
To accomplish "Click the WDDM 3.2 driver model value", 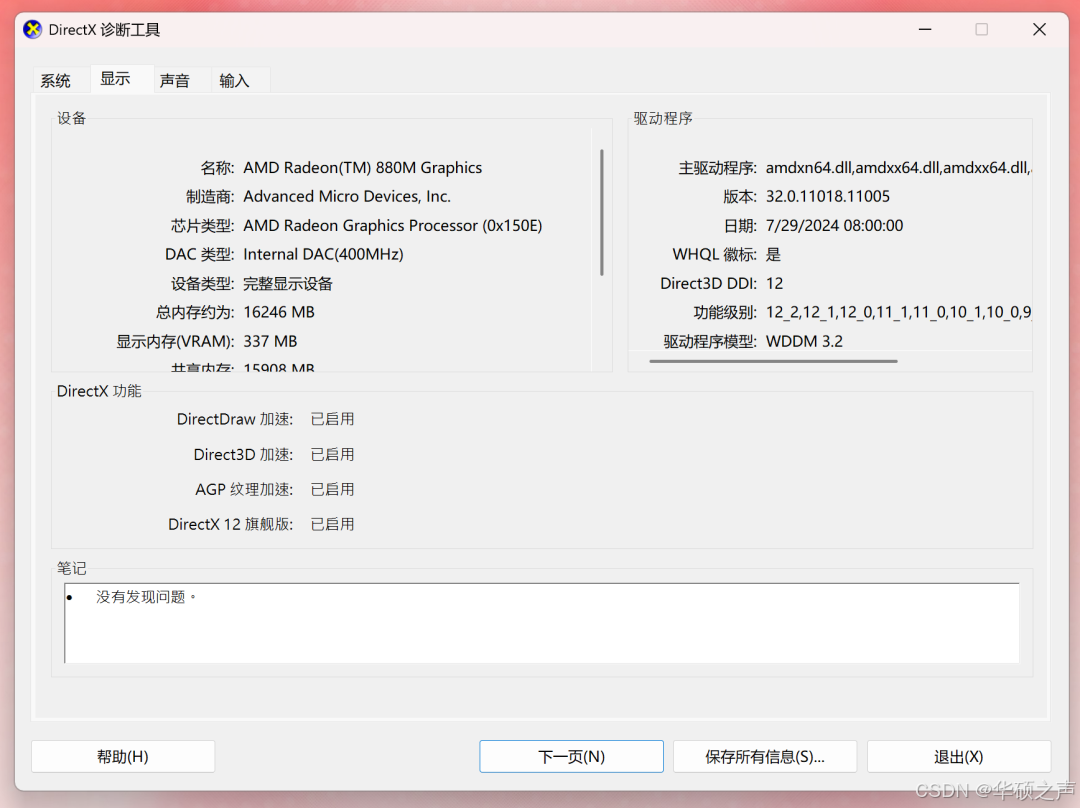I will 804,342.
